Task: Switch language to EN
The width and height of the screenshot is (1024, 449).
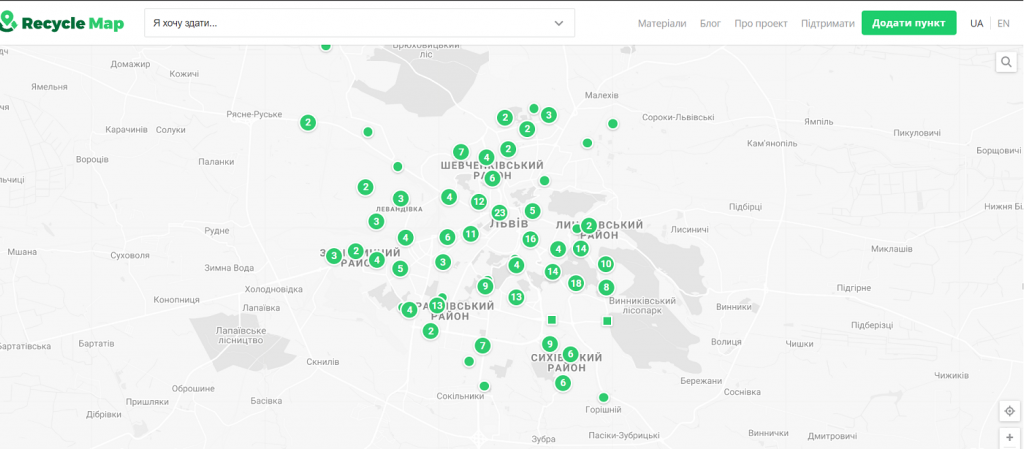Action: (x=1003, y=23)
